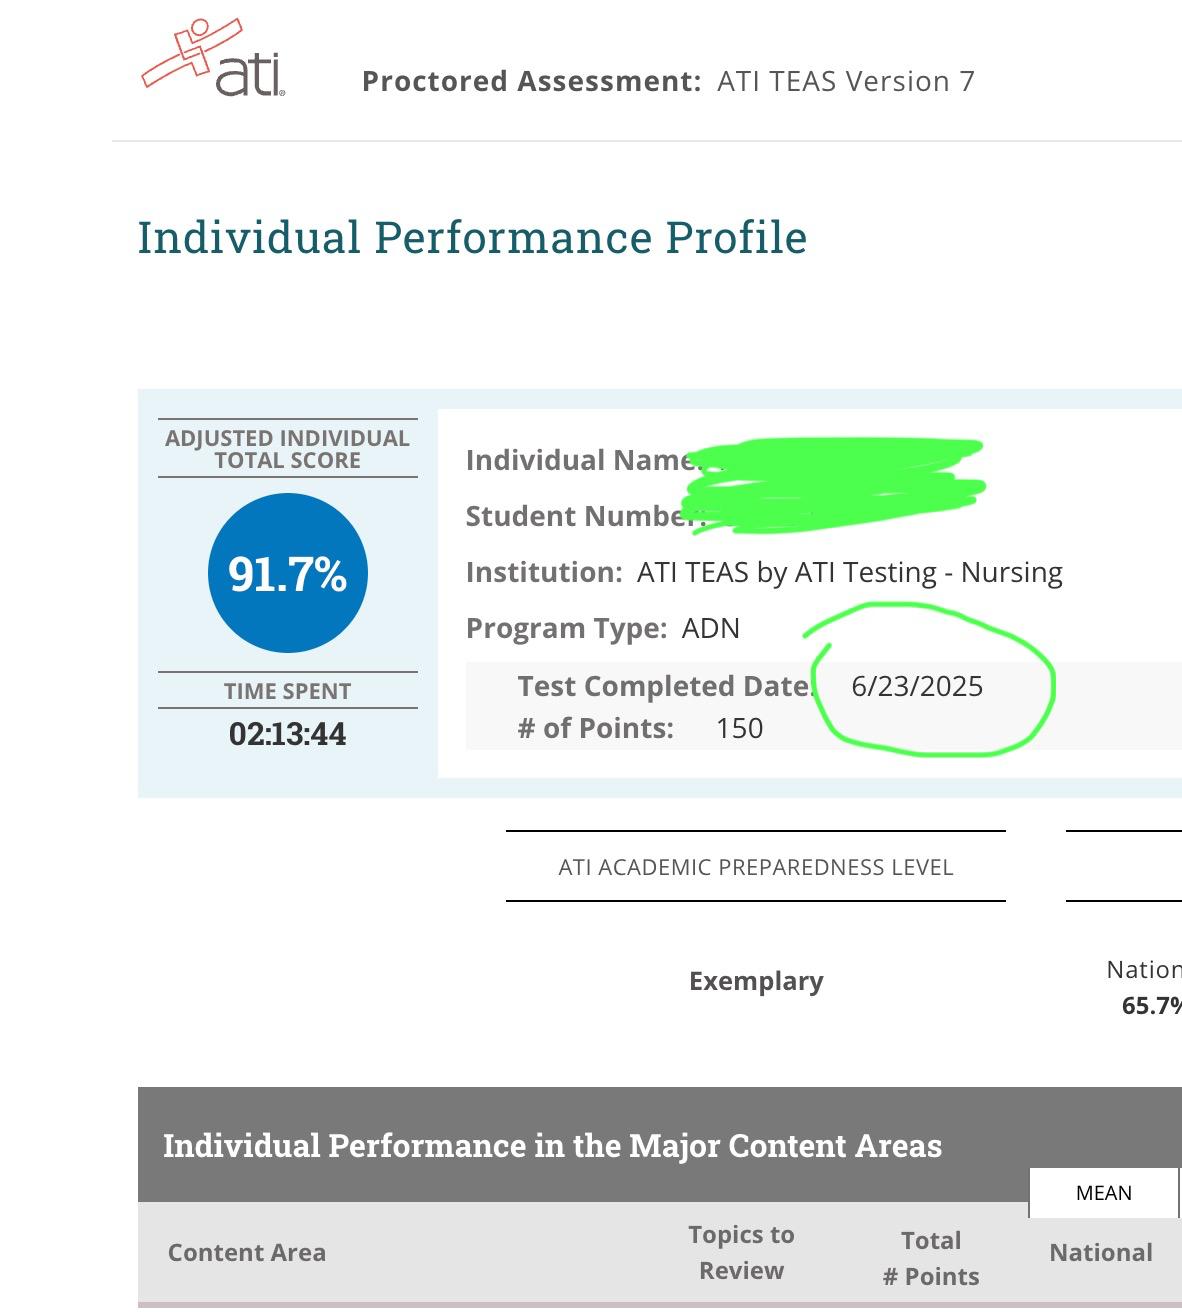Screen dimensions: 1182x1312
Task: Click the ATI logo
Action: pos(214,59)
